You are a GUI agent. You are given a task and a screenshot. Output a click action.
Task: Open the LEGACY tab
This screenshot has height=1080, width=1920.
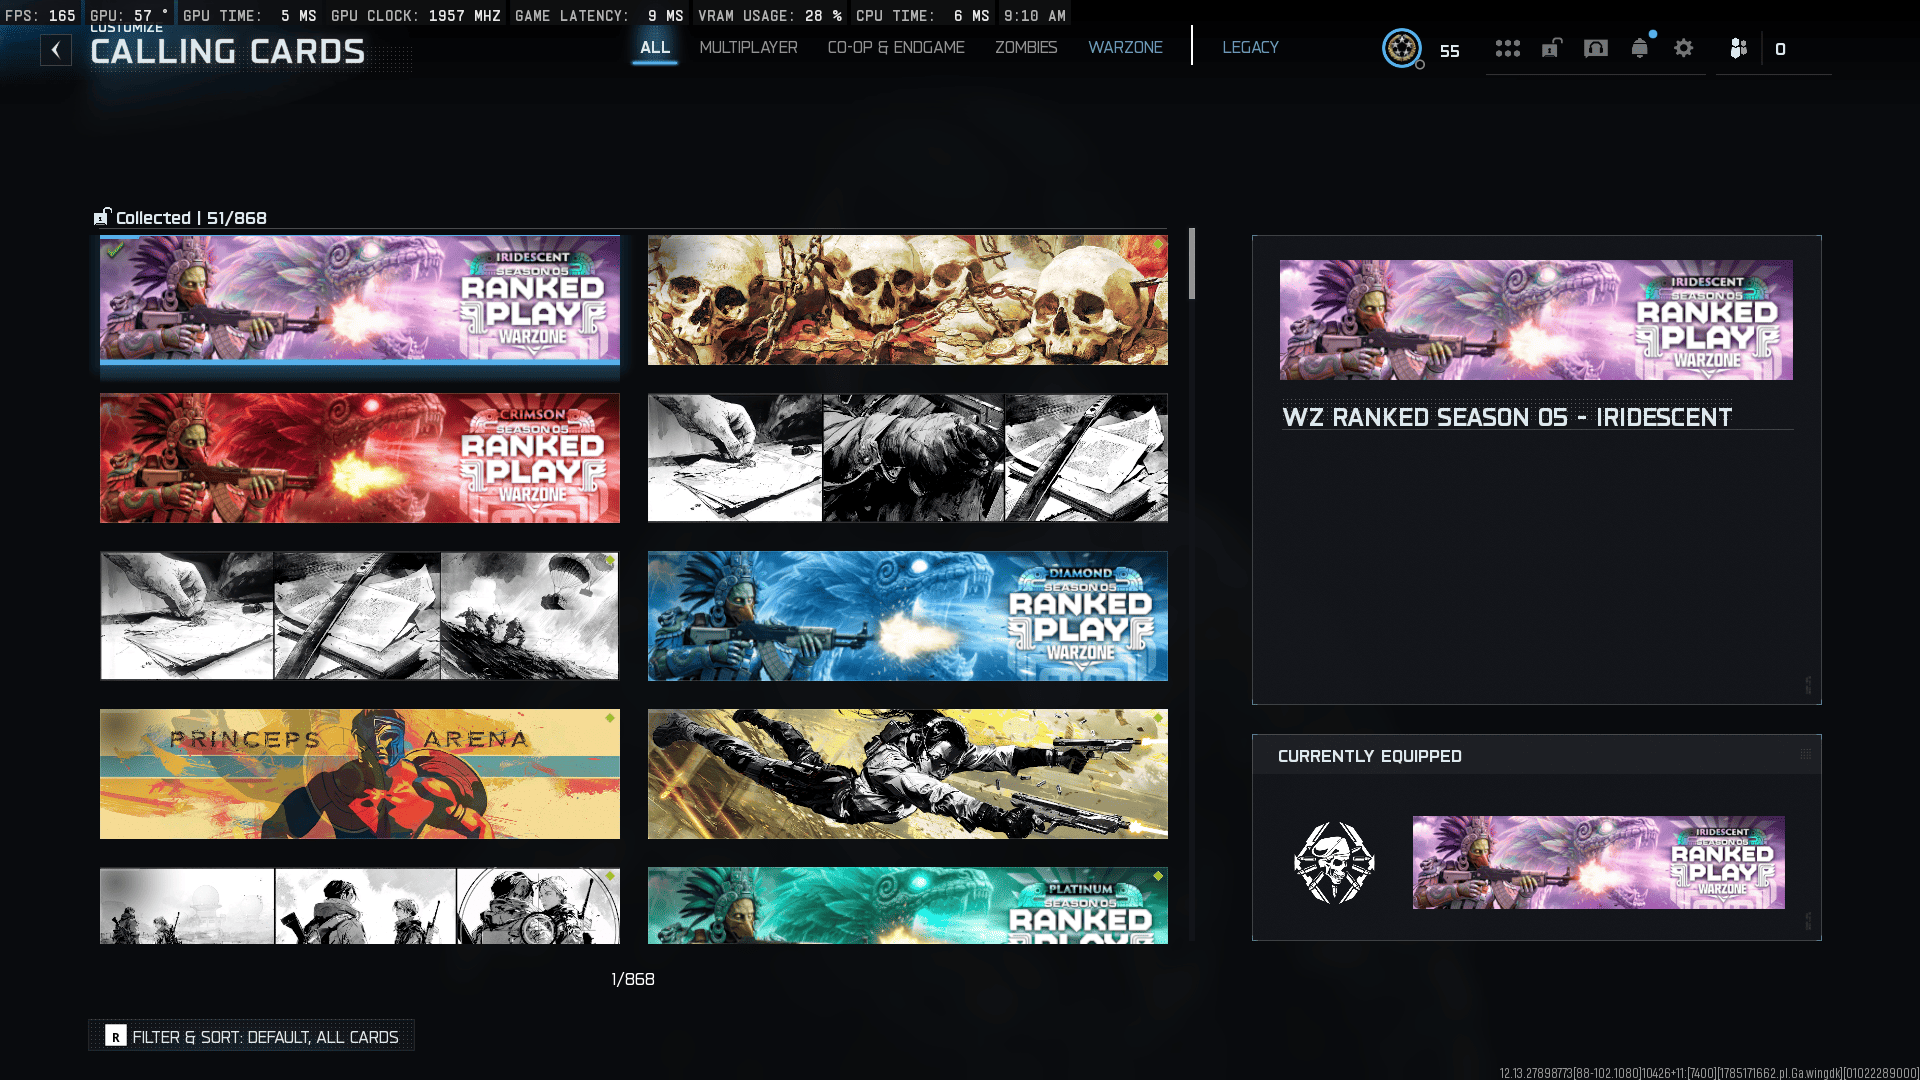click(1250, 48)
